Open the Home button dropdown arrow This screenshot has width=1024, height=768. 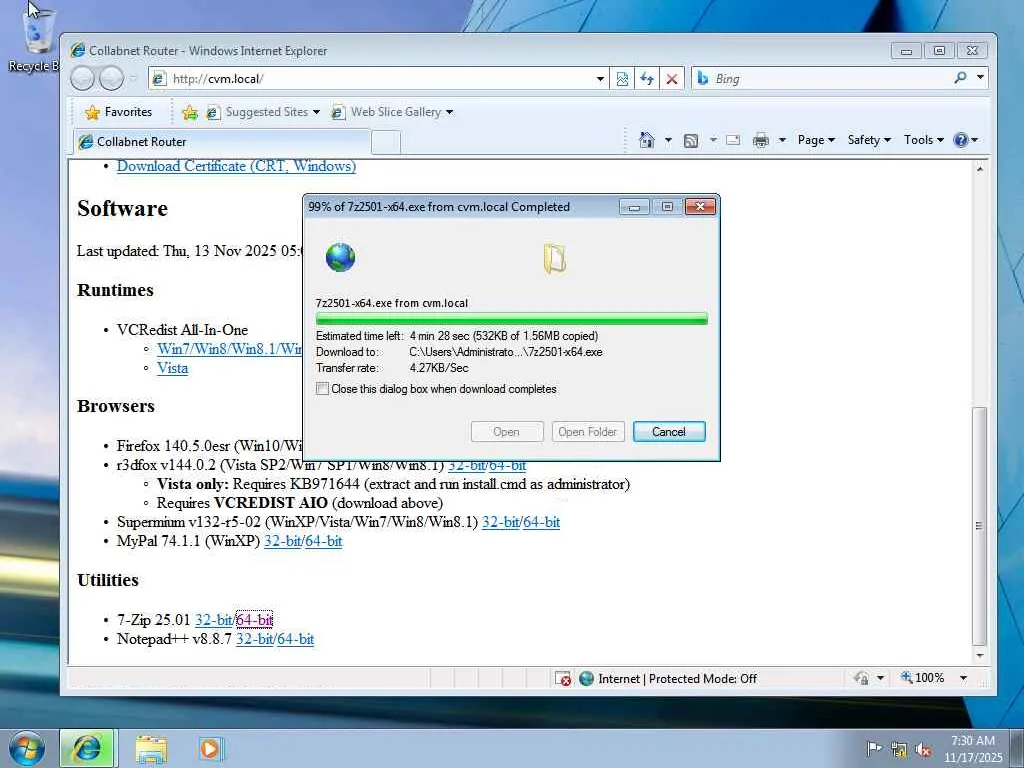668,140
